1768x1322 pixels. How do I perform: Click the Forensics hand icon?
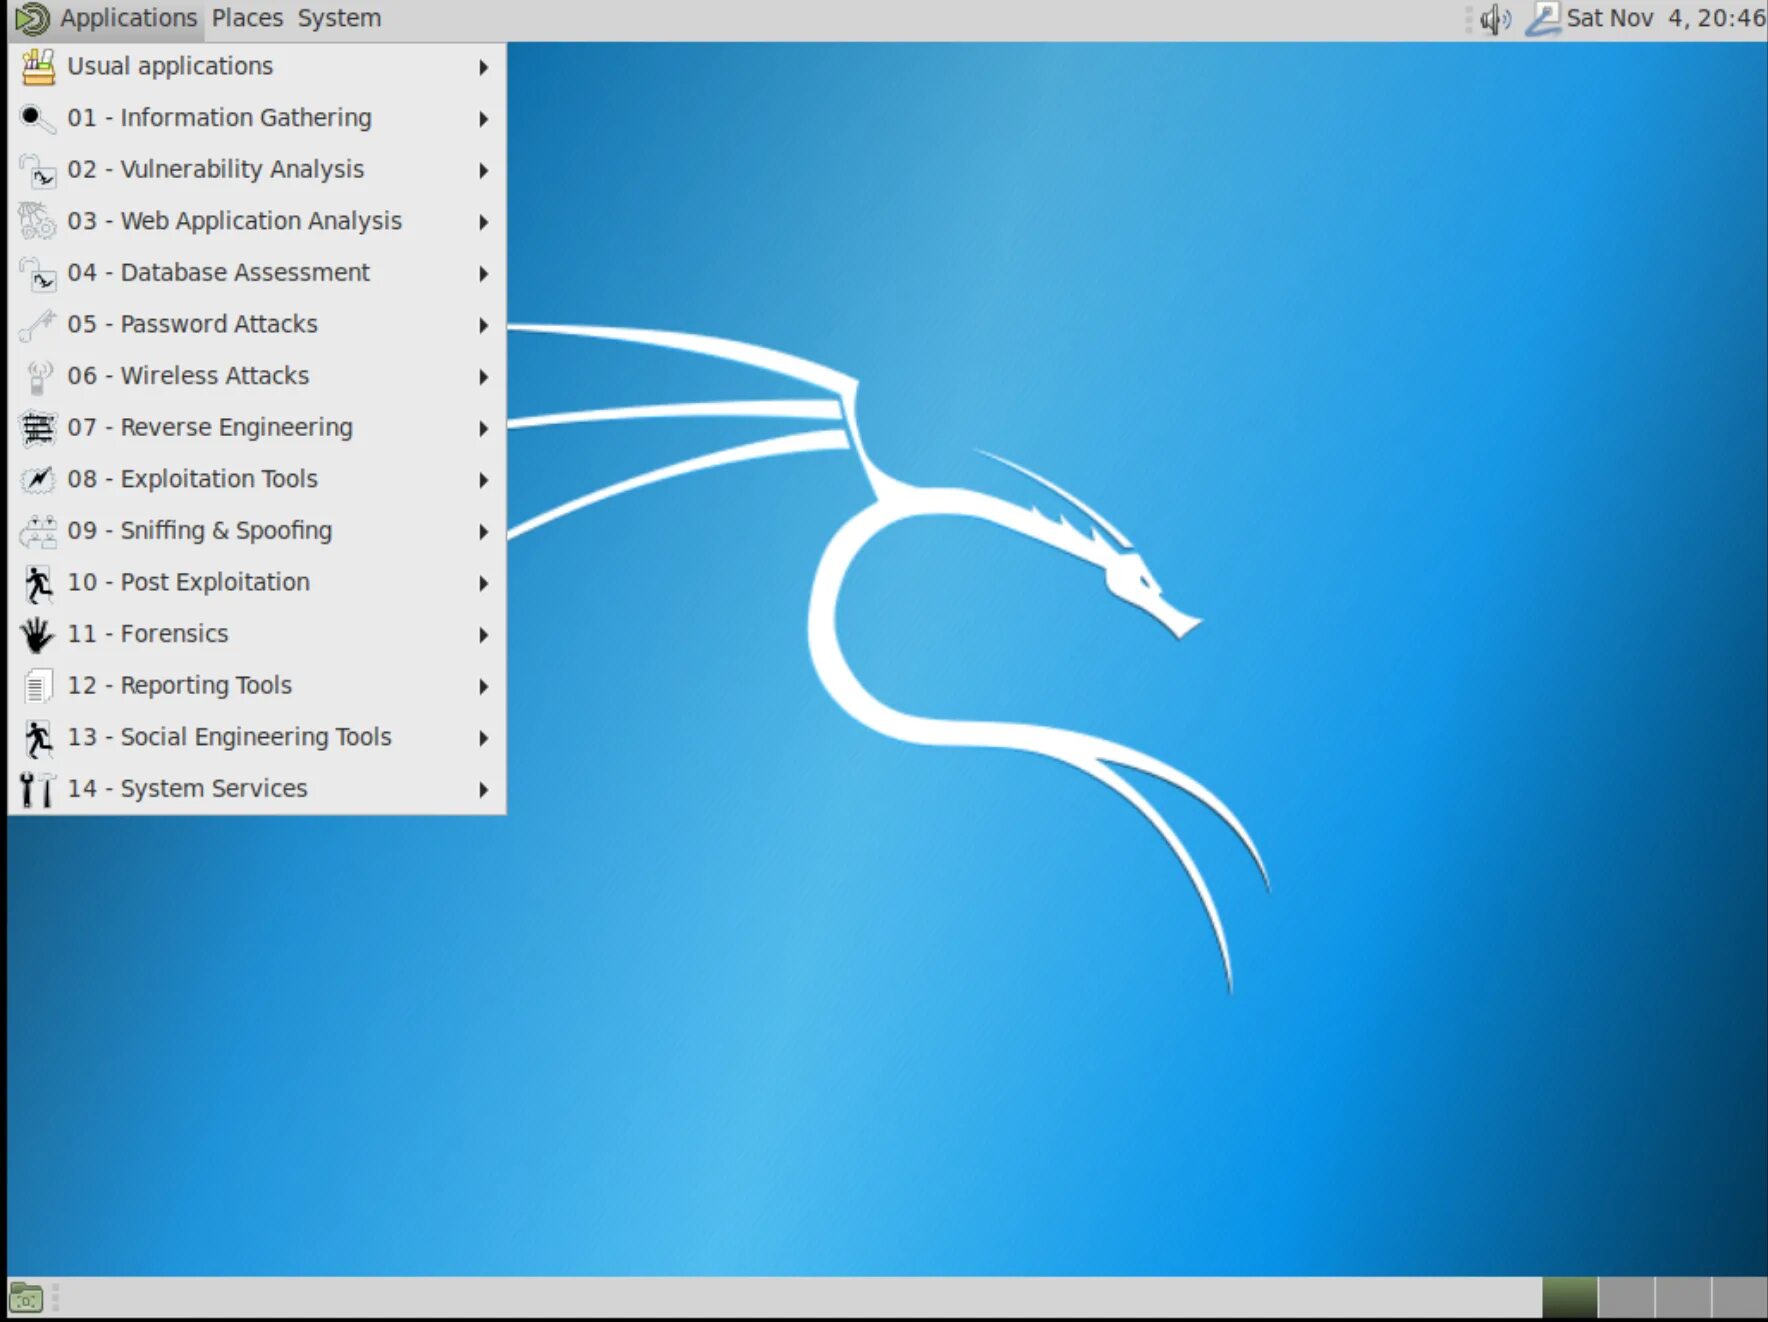pyautogui.click(x=38, y=635)
